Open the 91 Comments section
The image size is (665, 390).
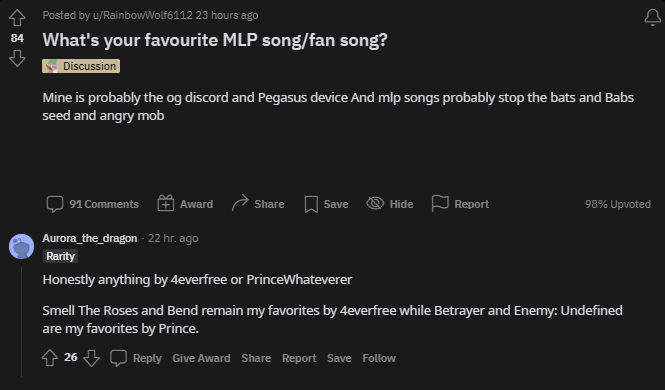tap(92, 204)
